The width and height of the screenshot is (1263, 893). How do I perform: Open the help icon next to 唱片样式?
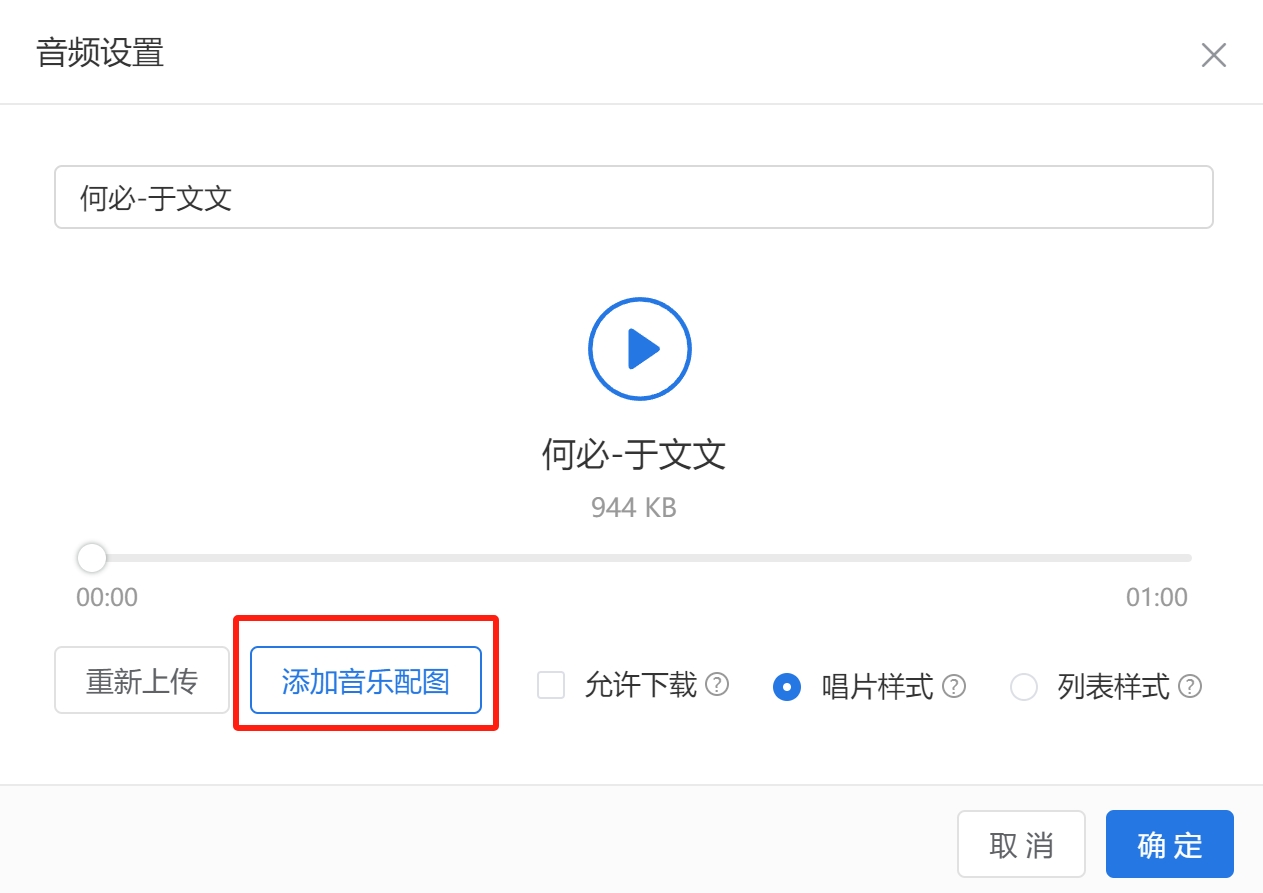(x=954, y=687)
